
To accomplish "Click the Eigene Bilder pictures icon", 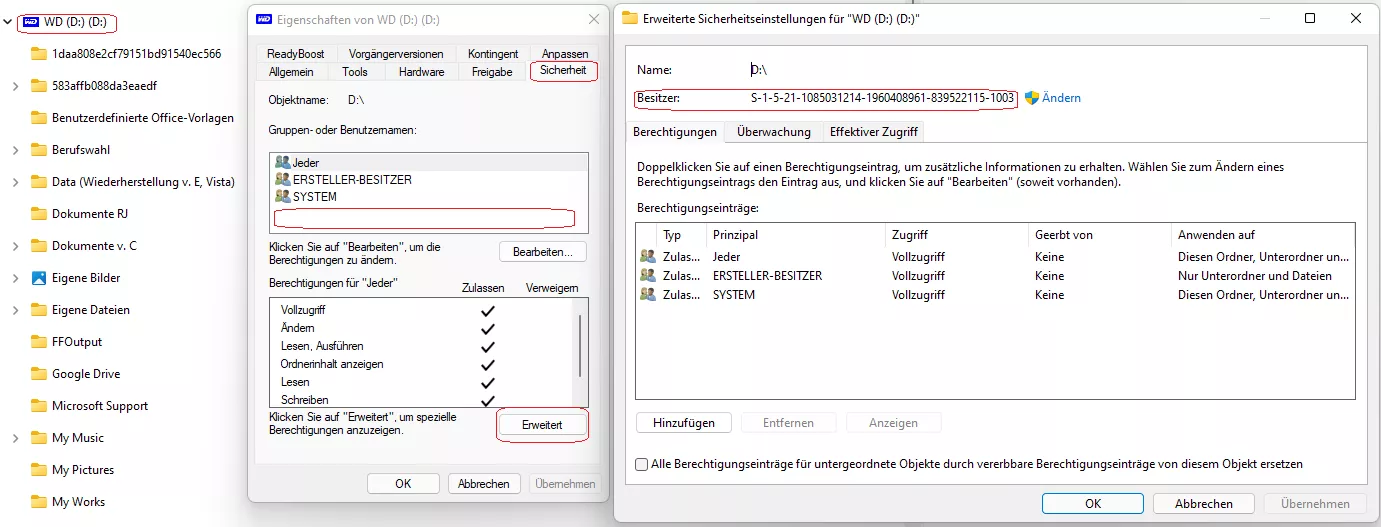I will (x=39, y=278).
